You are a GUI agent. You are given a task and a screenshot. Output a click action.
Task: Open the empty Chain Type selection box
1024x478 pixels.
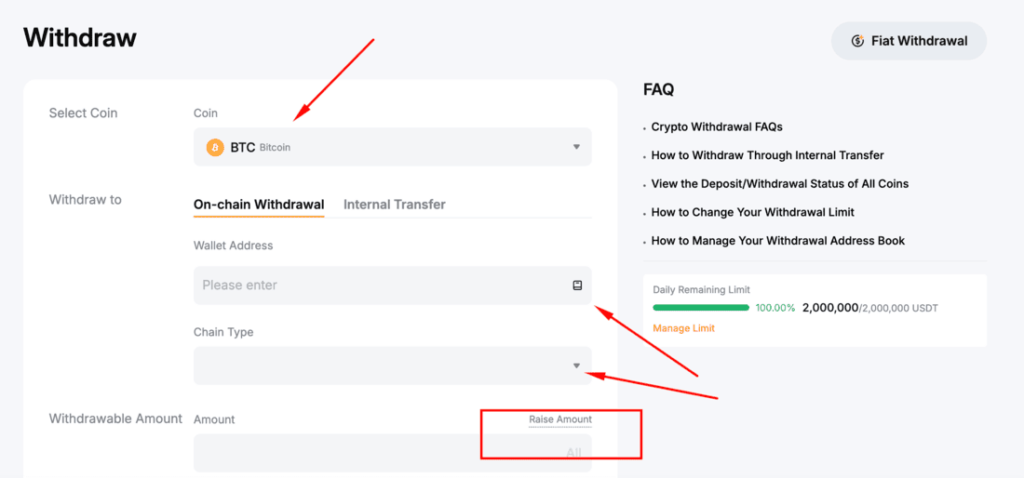380,366
